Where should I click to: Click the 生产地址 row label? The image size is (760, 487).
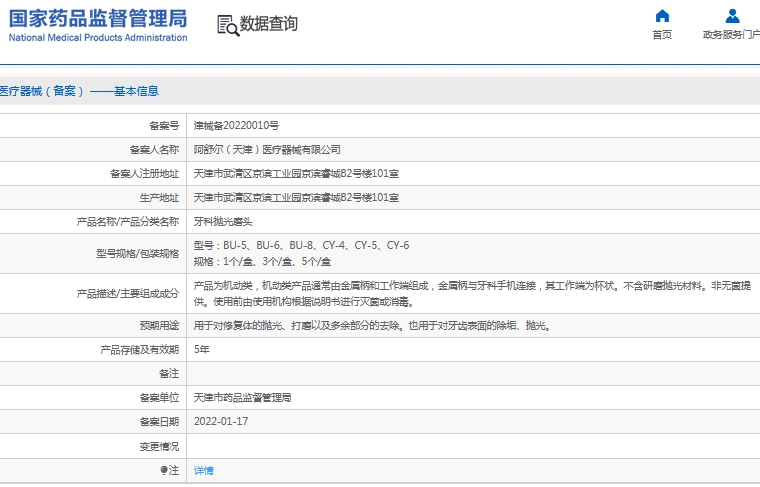coord(159,198)
